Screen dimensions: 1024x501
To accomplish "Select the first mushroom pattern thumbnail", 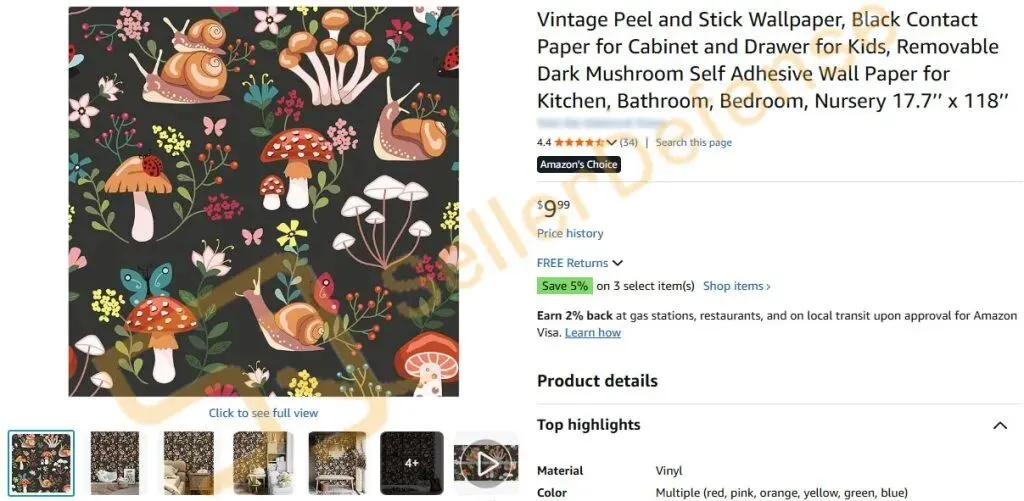I will pos(41,463).
